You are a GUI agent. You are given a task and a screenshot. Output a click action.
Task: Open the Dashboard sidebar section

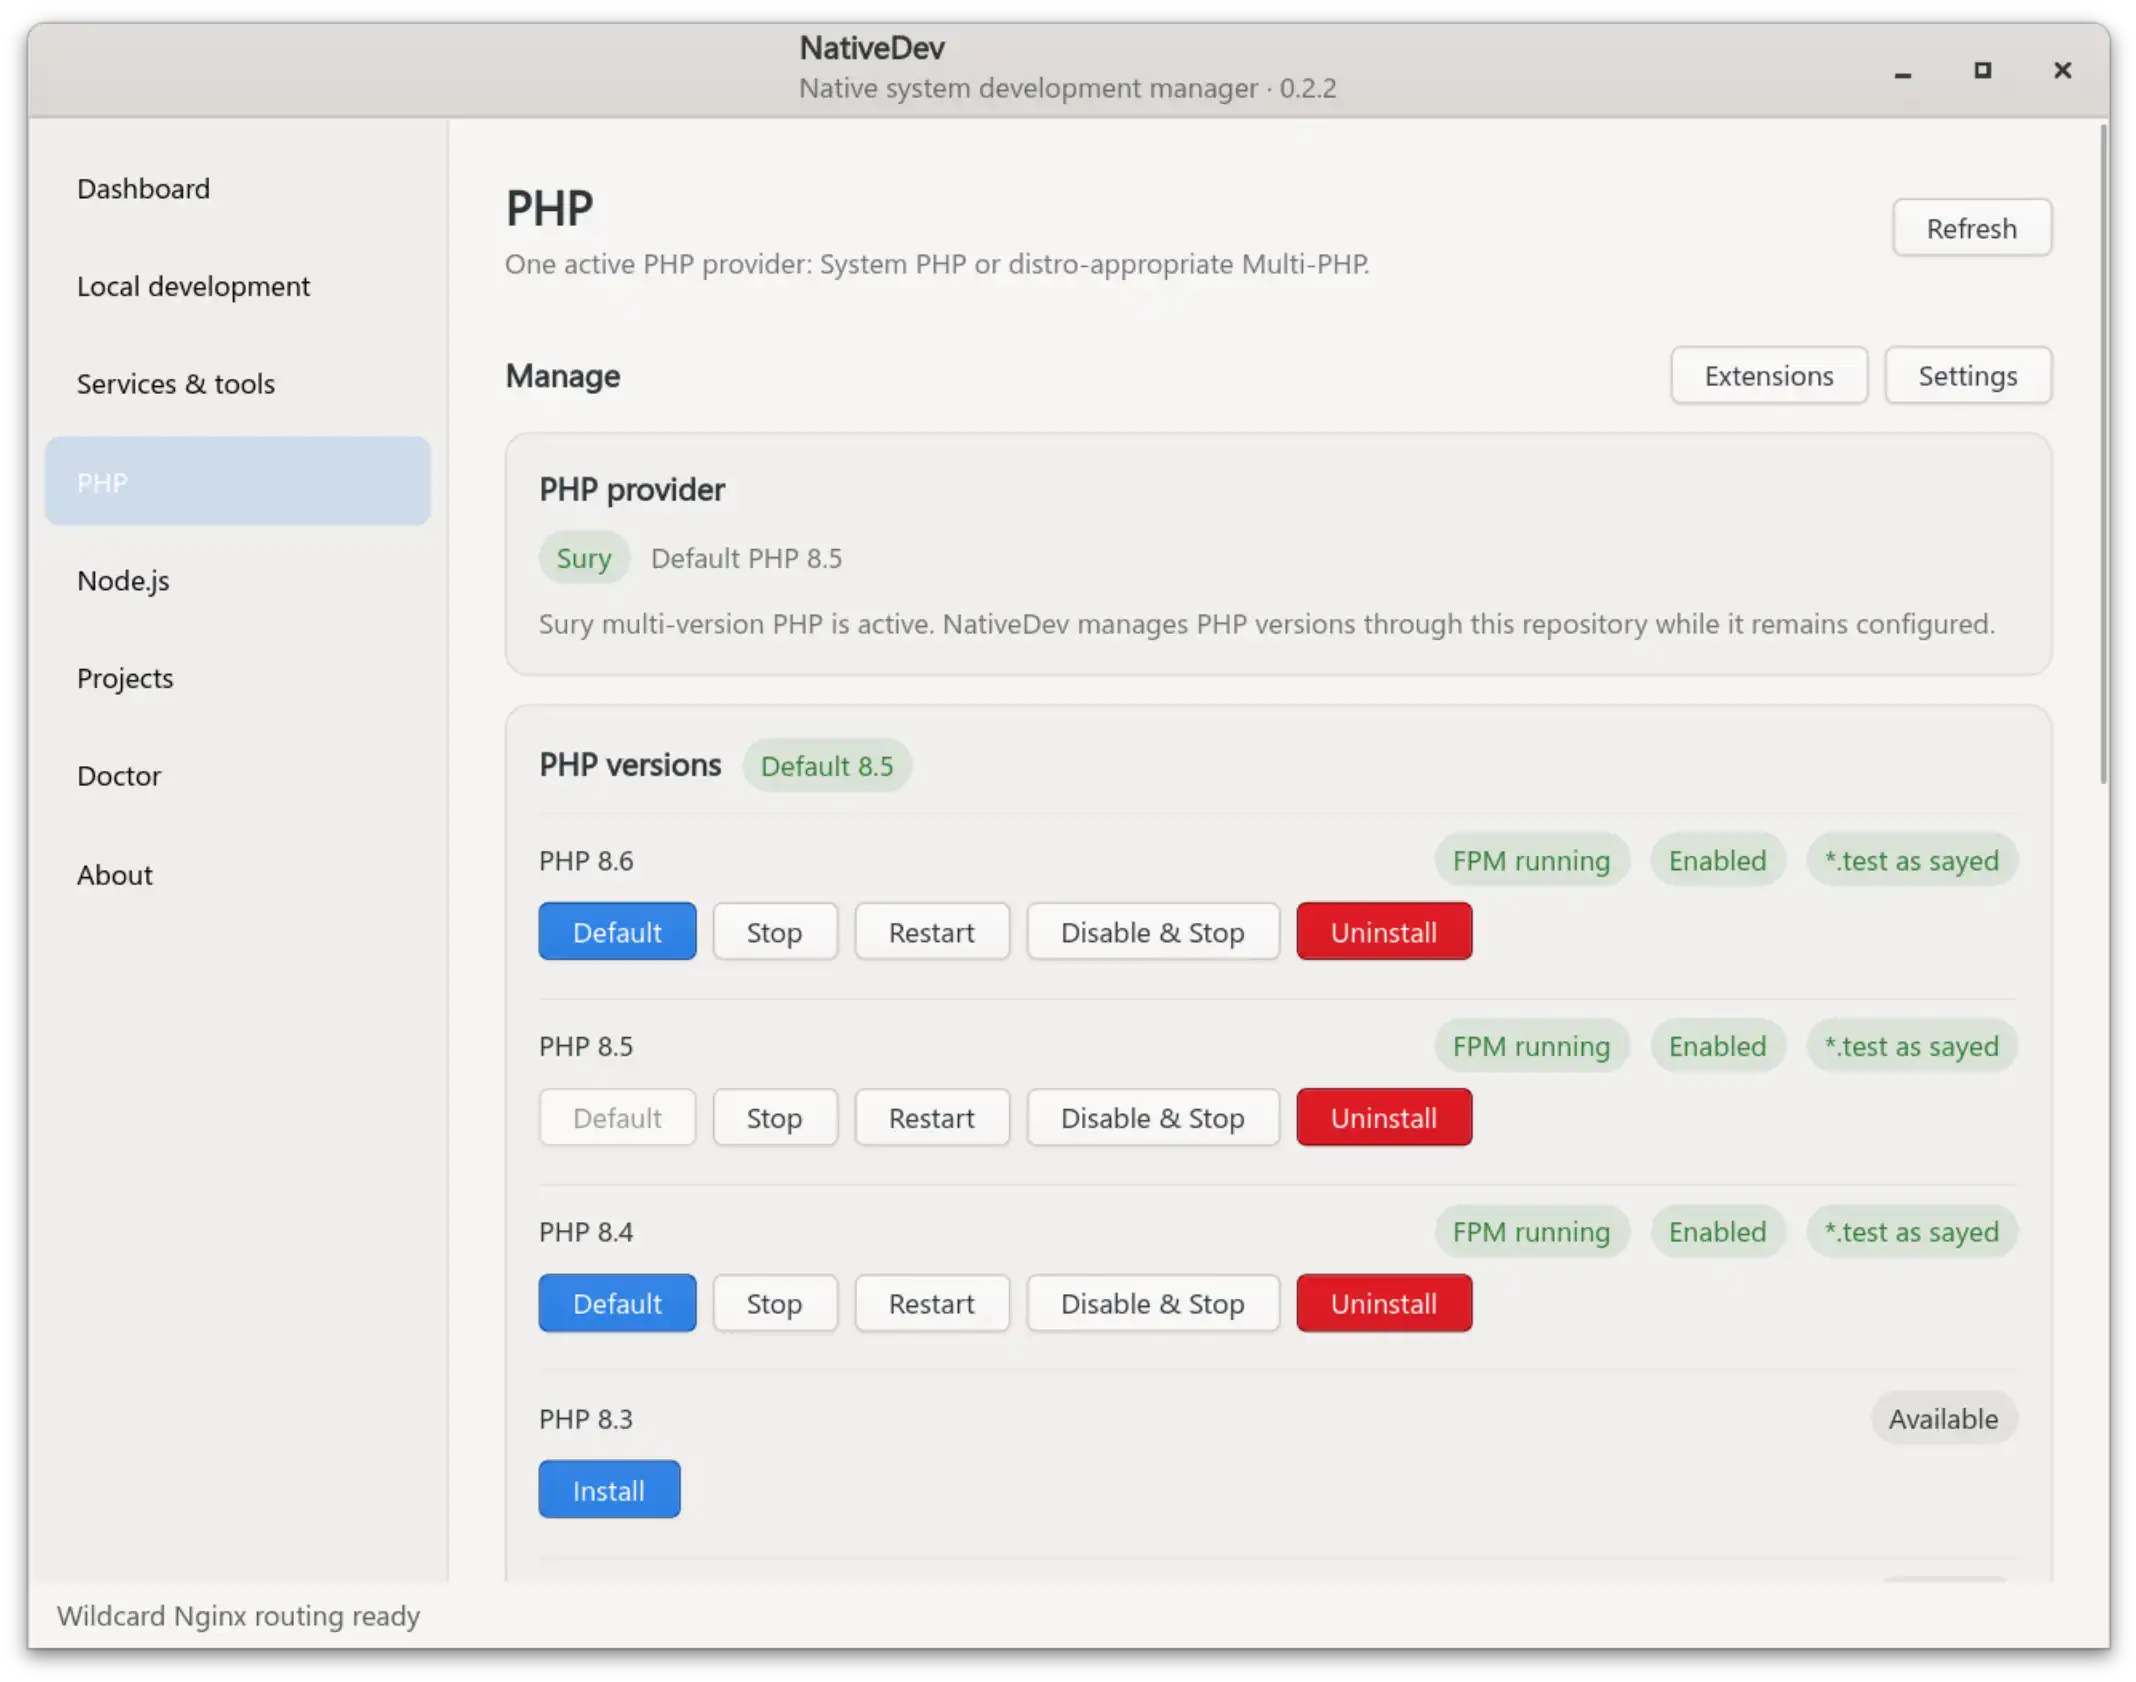click(237, 189)
